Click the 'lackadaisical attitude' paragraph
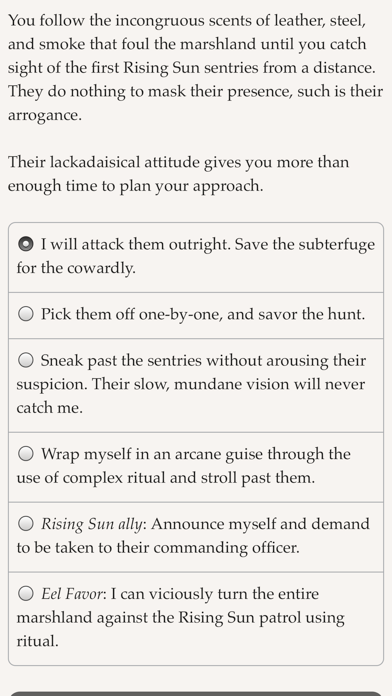Screen dimensions: 392x696 178,174
